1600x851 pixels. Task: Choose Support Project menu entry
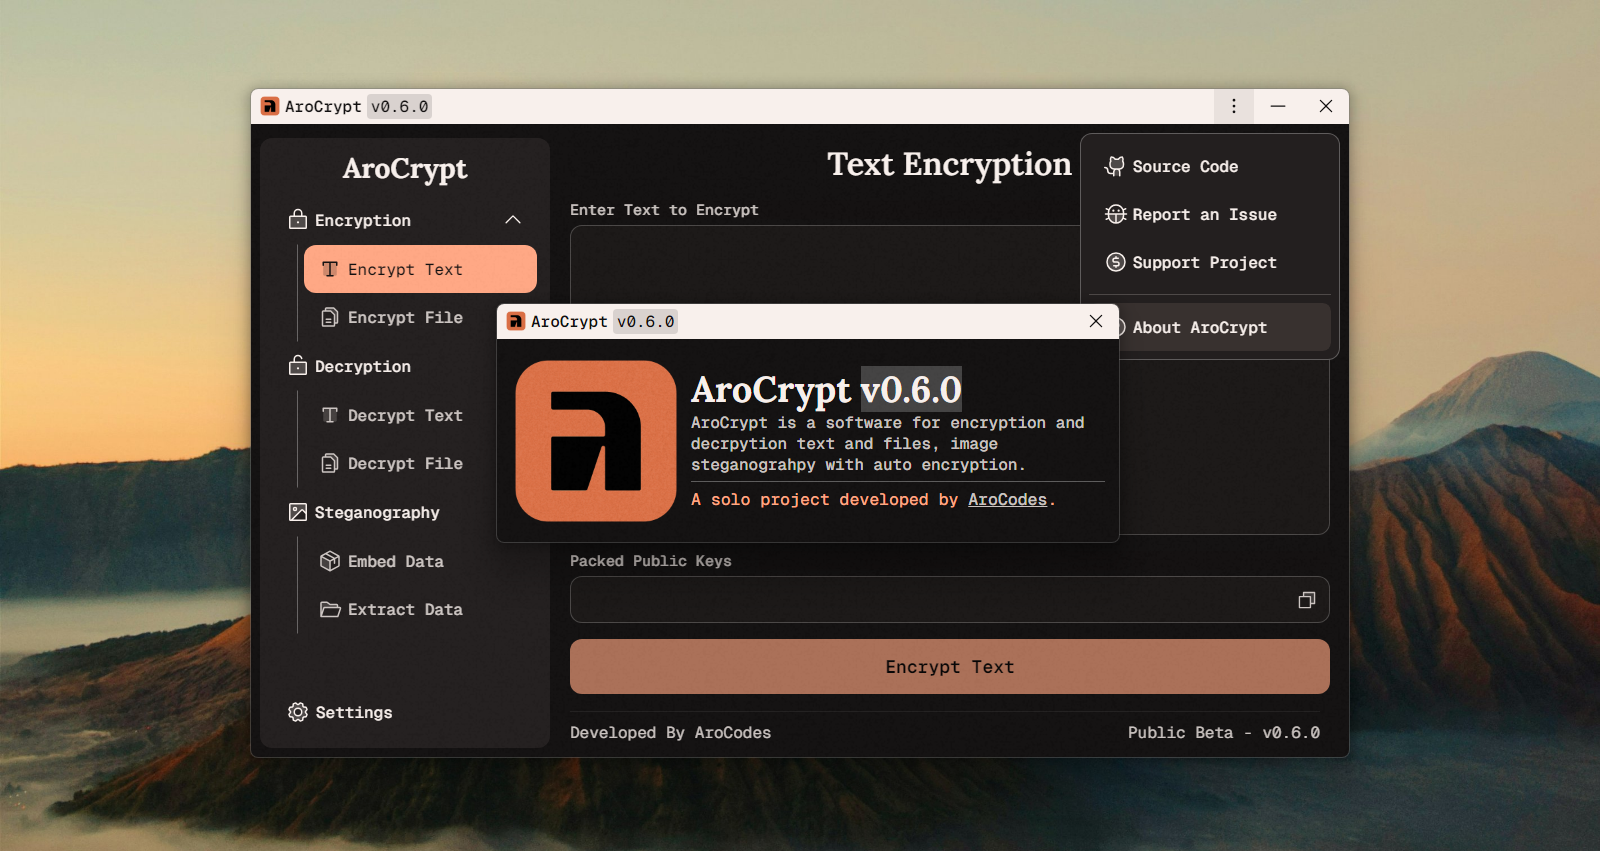tap(1210, 262)
